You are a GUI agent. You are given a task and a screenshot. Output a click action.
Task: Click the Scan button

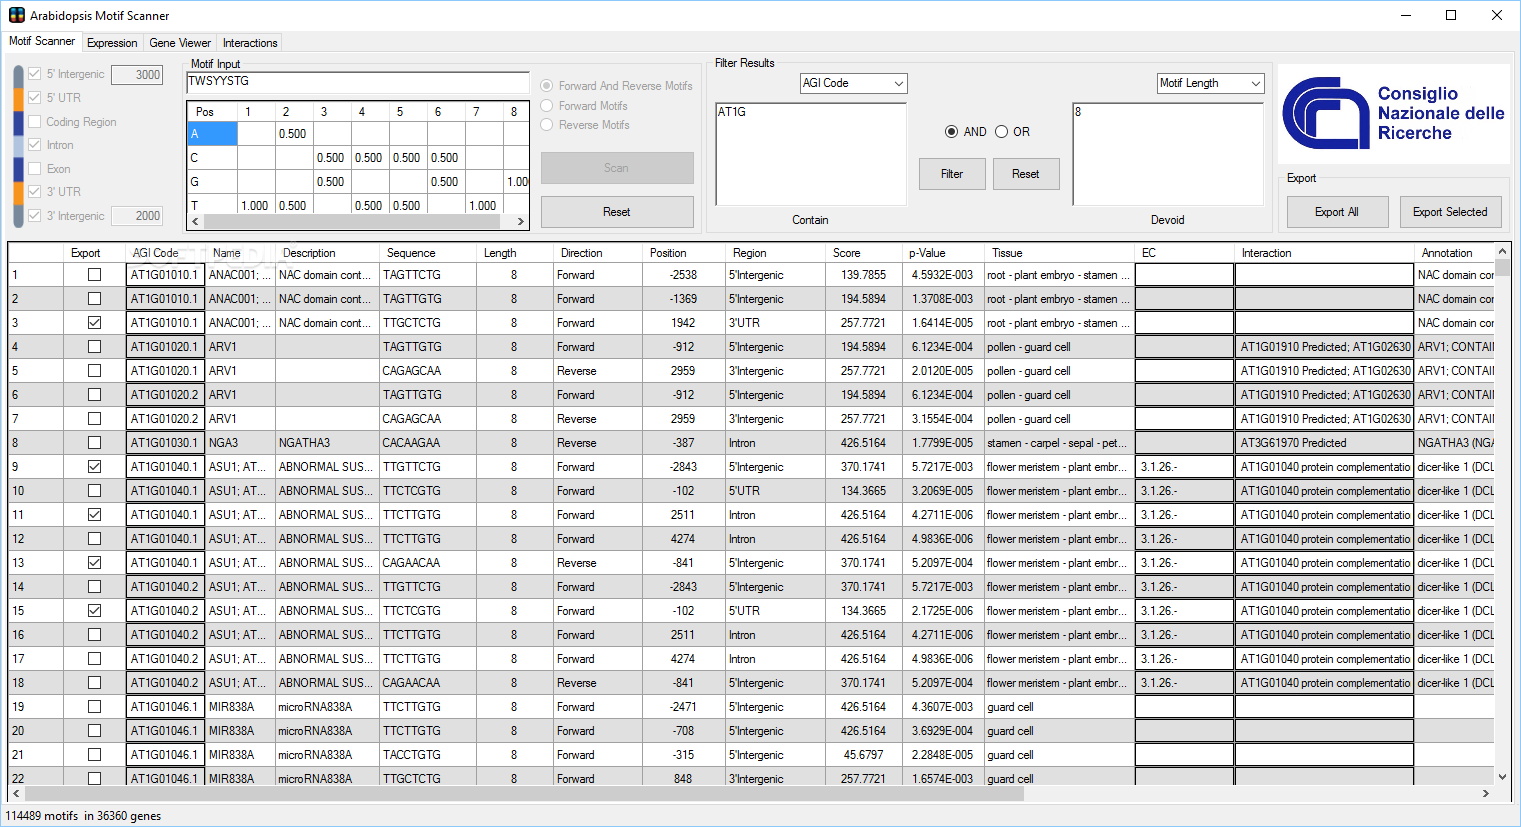click(617, 168)
